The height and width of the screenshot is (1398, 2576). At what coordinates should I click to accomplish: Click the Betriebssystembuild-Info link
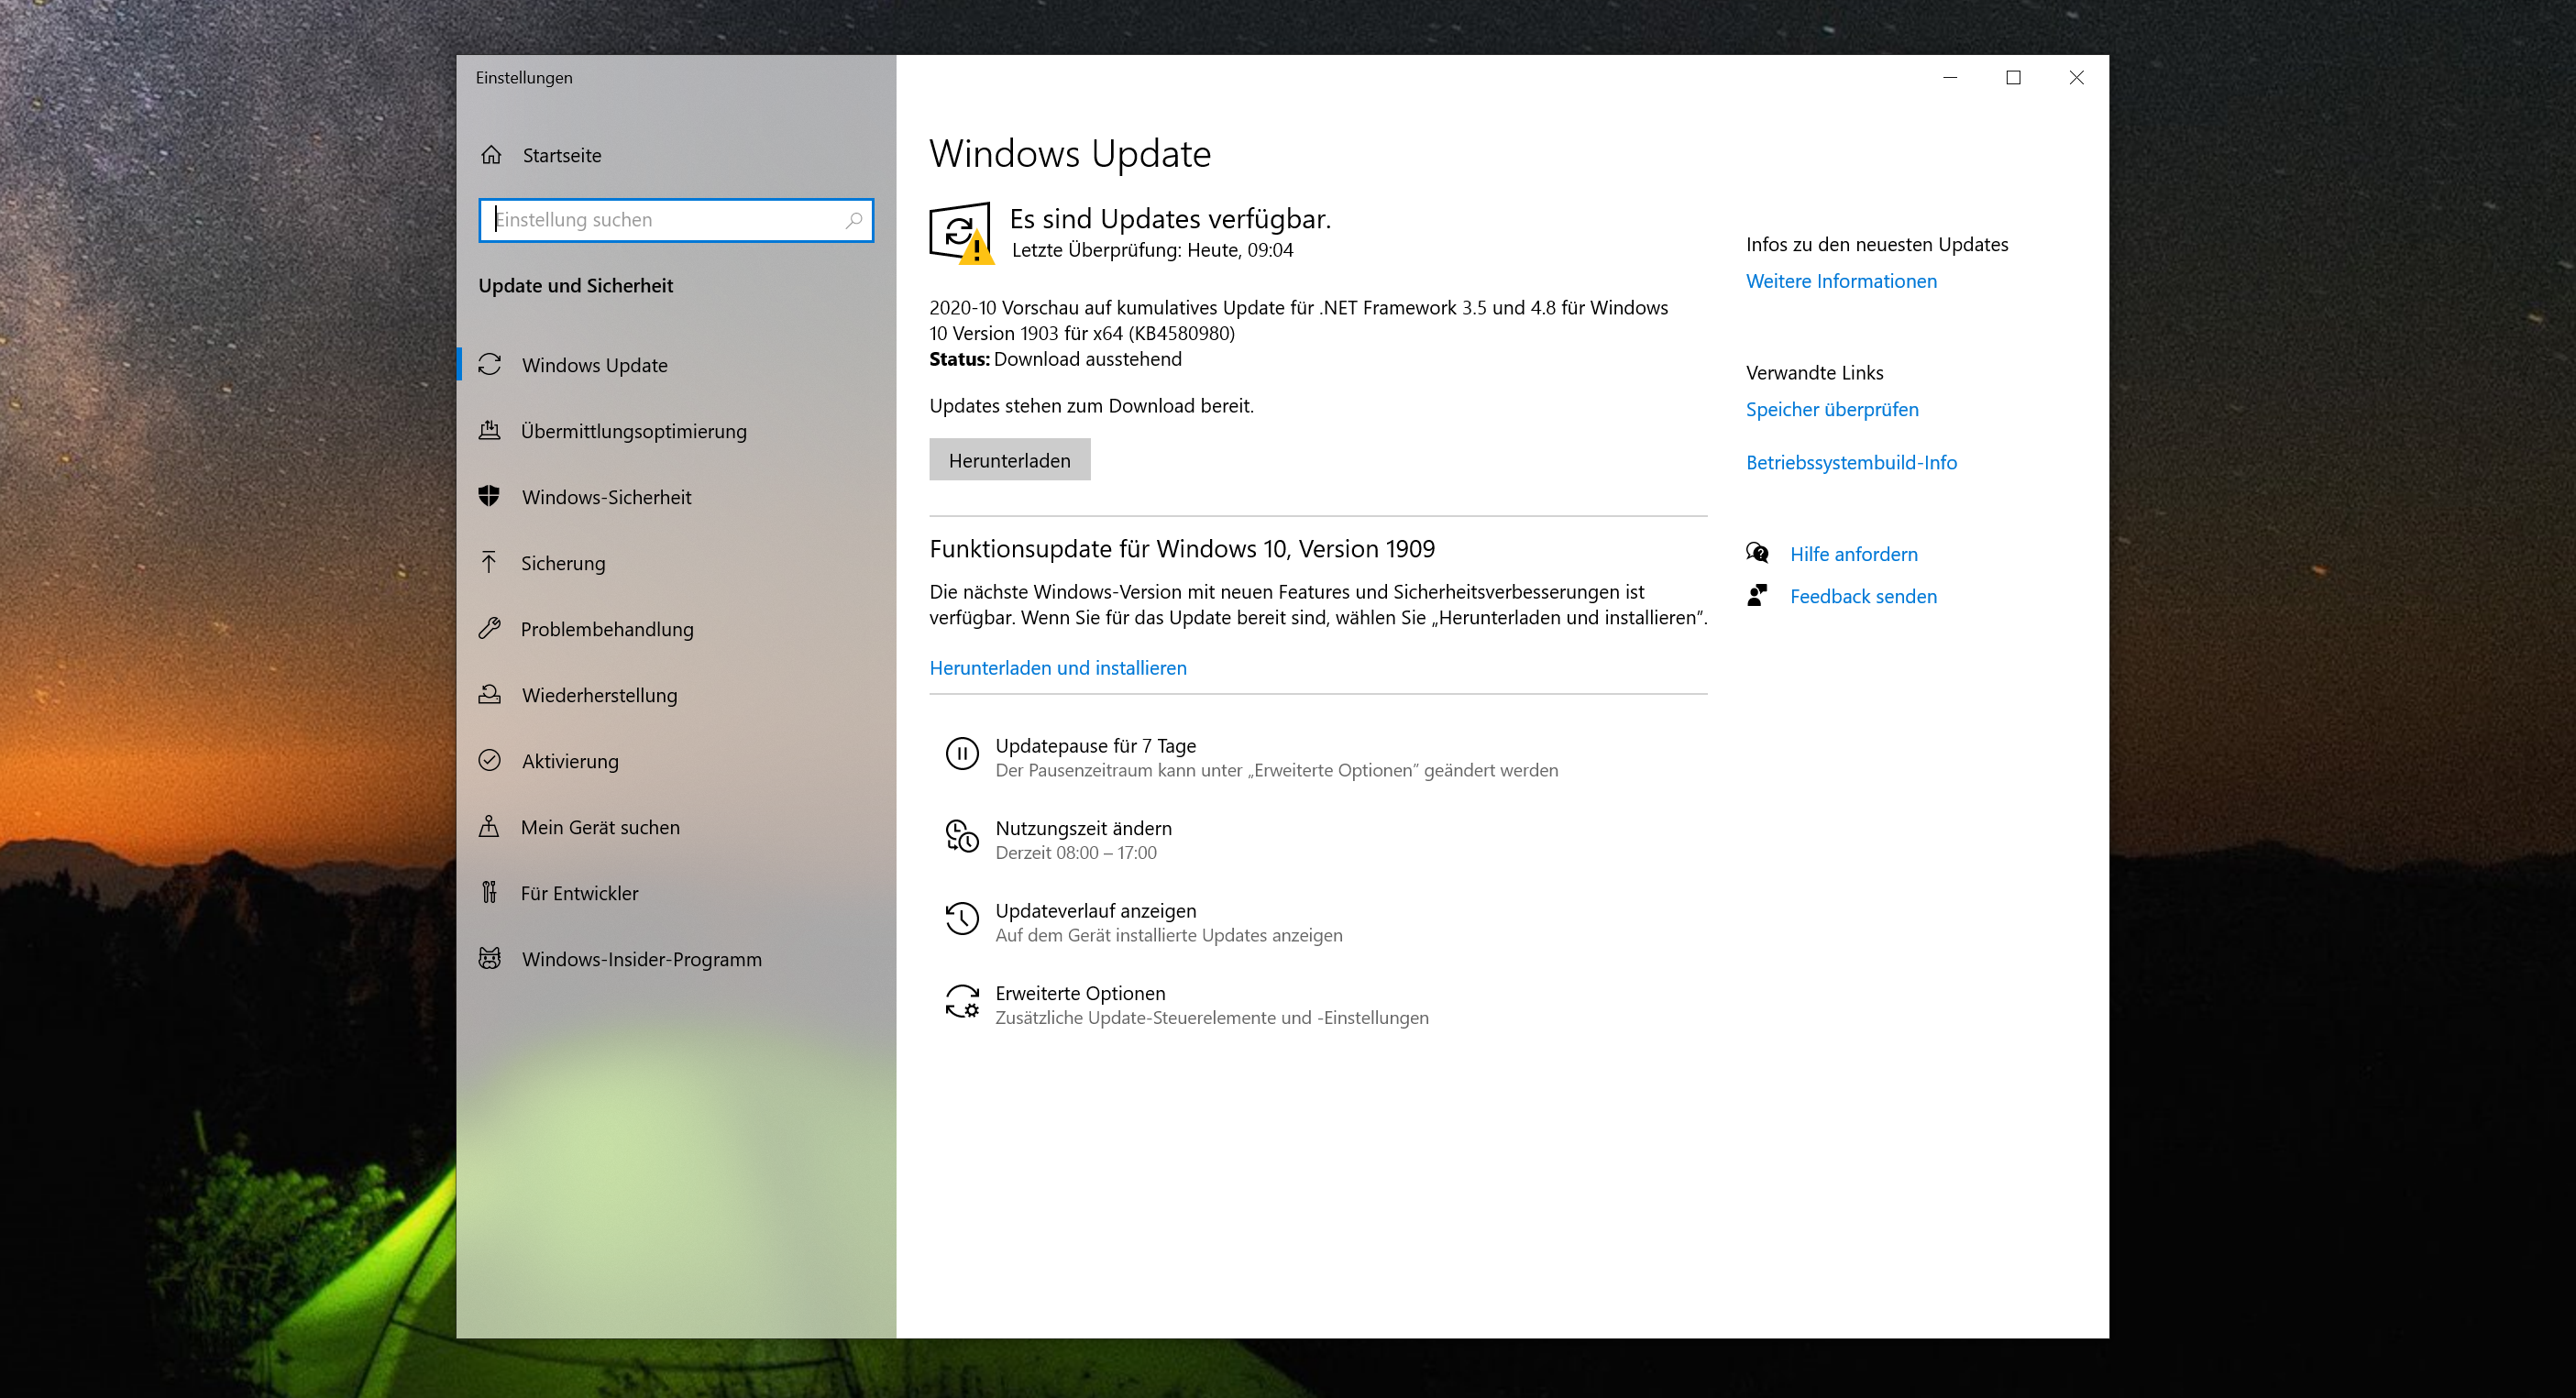[x=1850, y=462]
